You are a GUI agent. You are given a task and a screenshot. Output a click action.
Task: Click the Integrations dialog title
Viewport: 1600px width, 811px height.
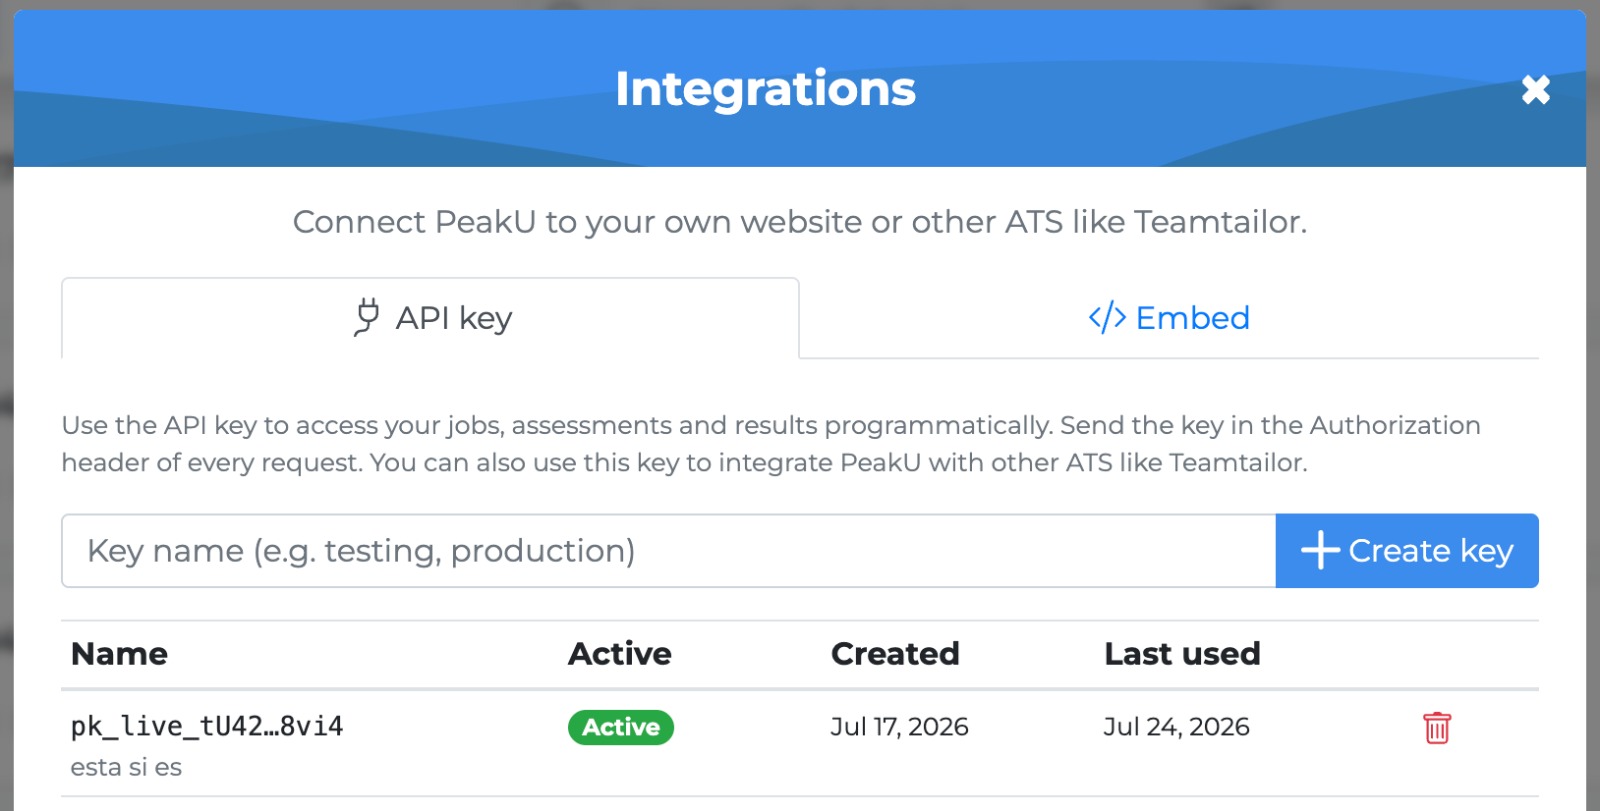coord(765,89)
